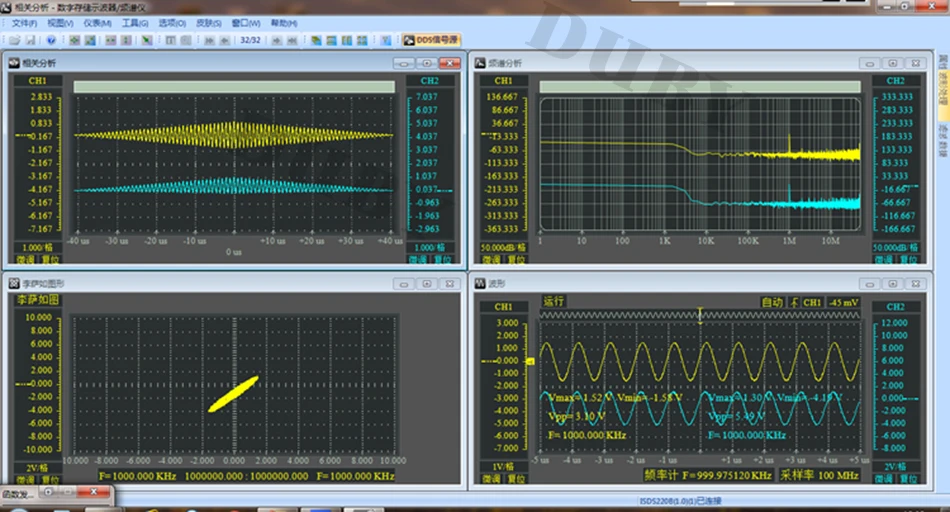Toggle CH2 label in the correlation analysis window

click(430, 81)
